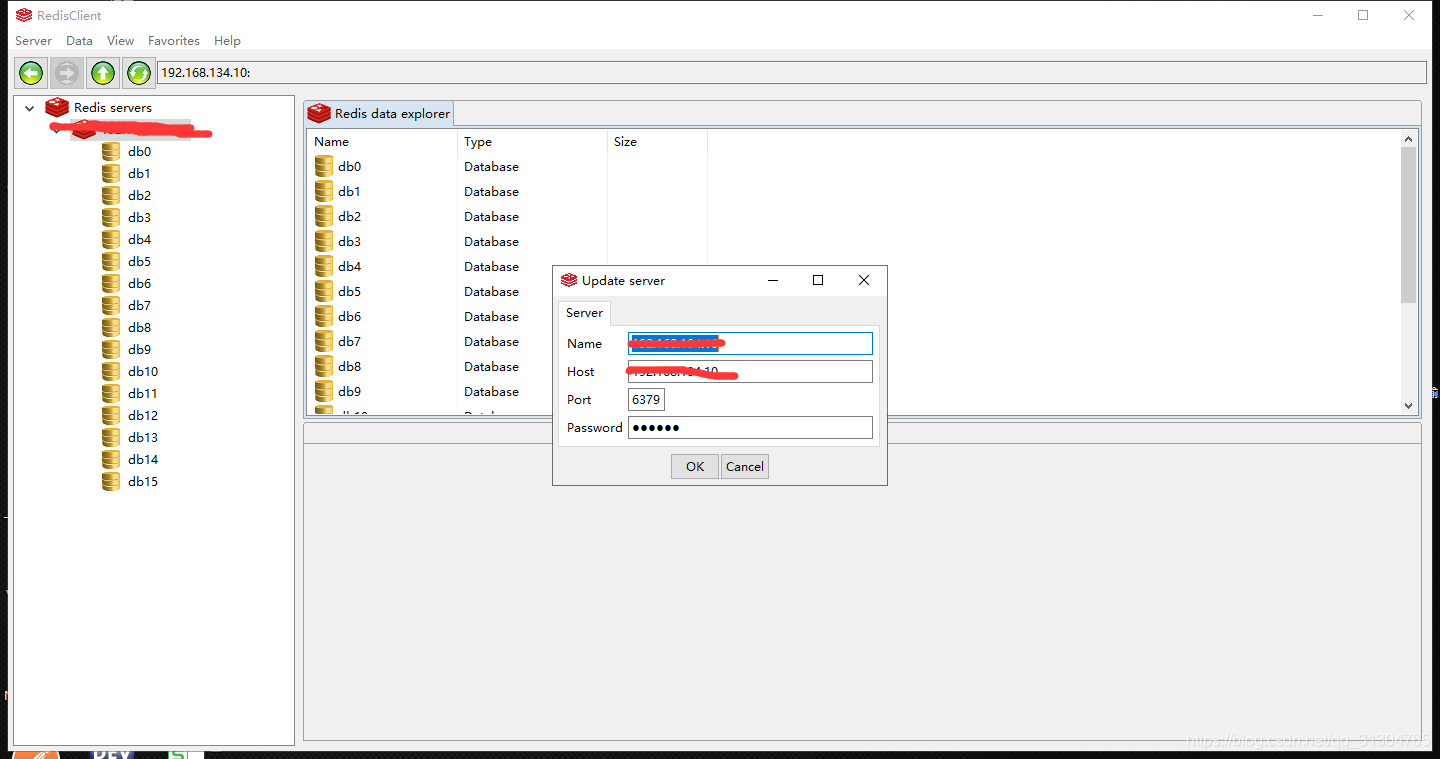The image size is (1440, 759).
Task: Click the db0 database icon in tree
Action: point(111,151)
